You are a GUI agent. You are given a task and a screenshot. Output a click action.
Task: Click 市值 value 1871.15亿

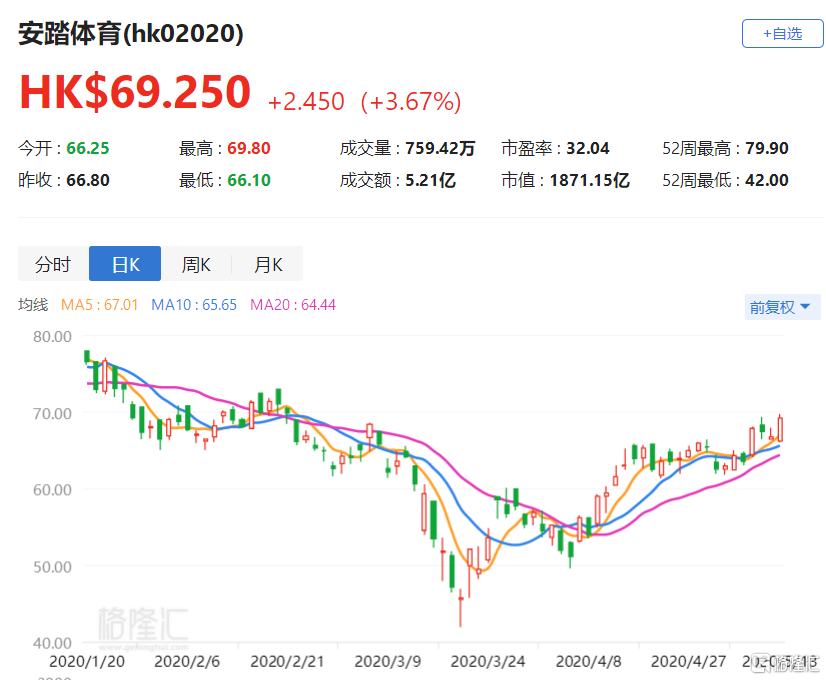pos(589,180)
